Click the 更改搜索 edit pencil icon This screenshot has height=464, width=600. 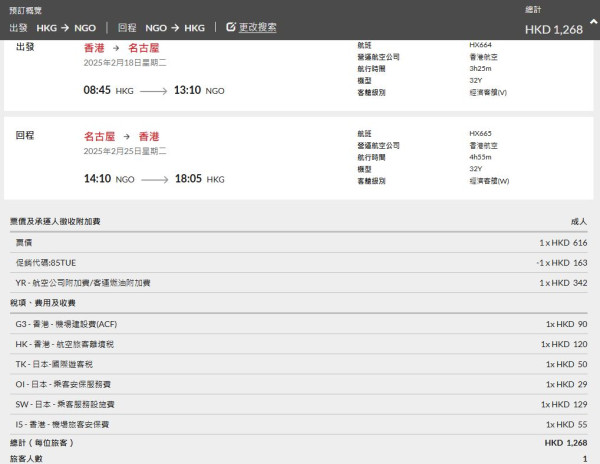click(231, 27)
